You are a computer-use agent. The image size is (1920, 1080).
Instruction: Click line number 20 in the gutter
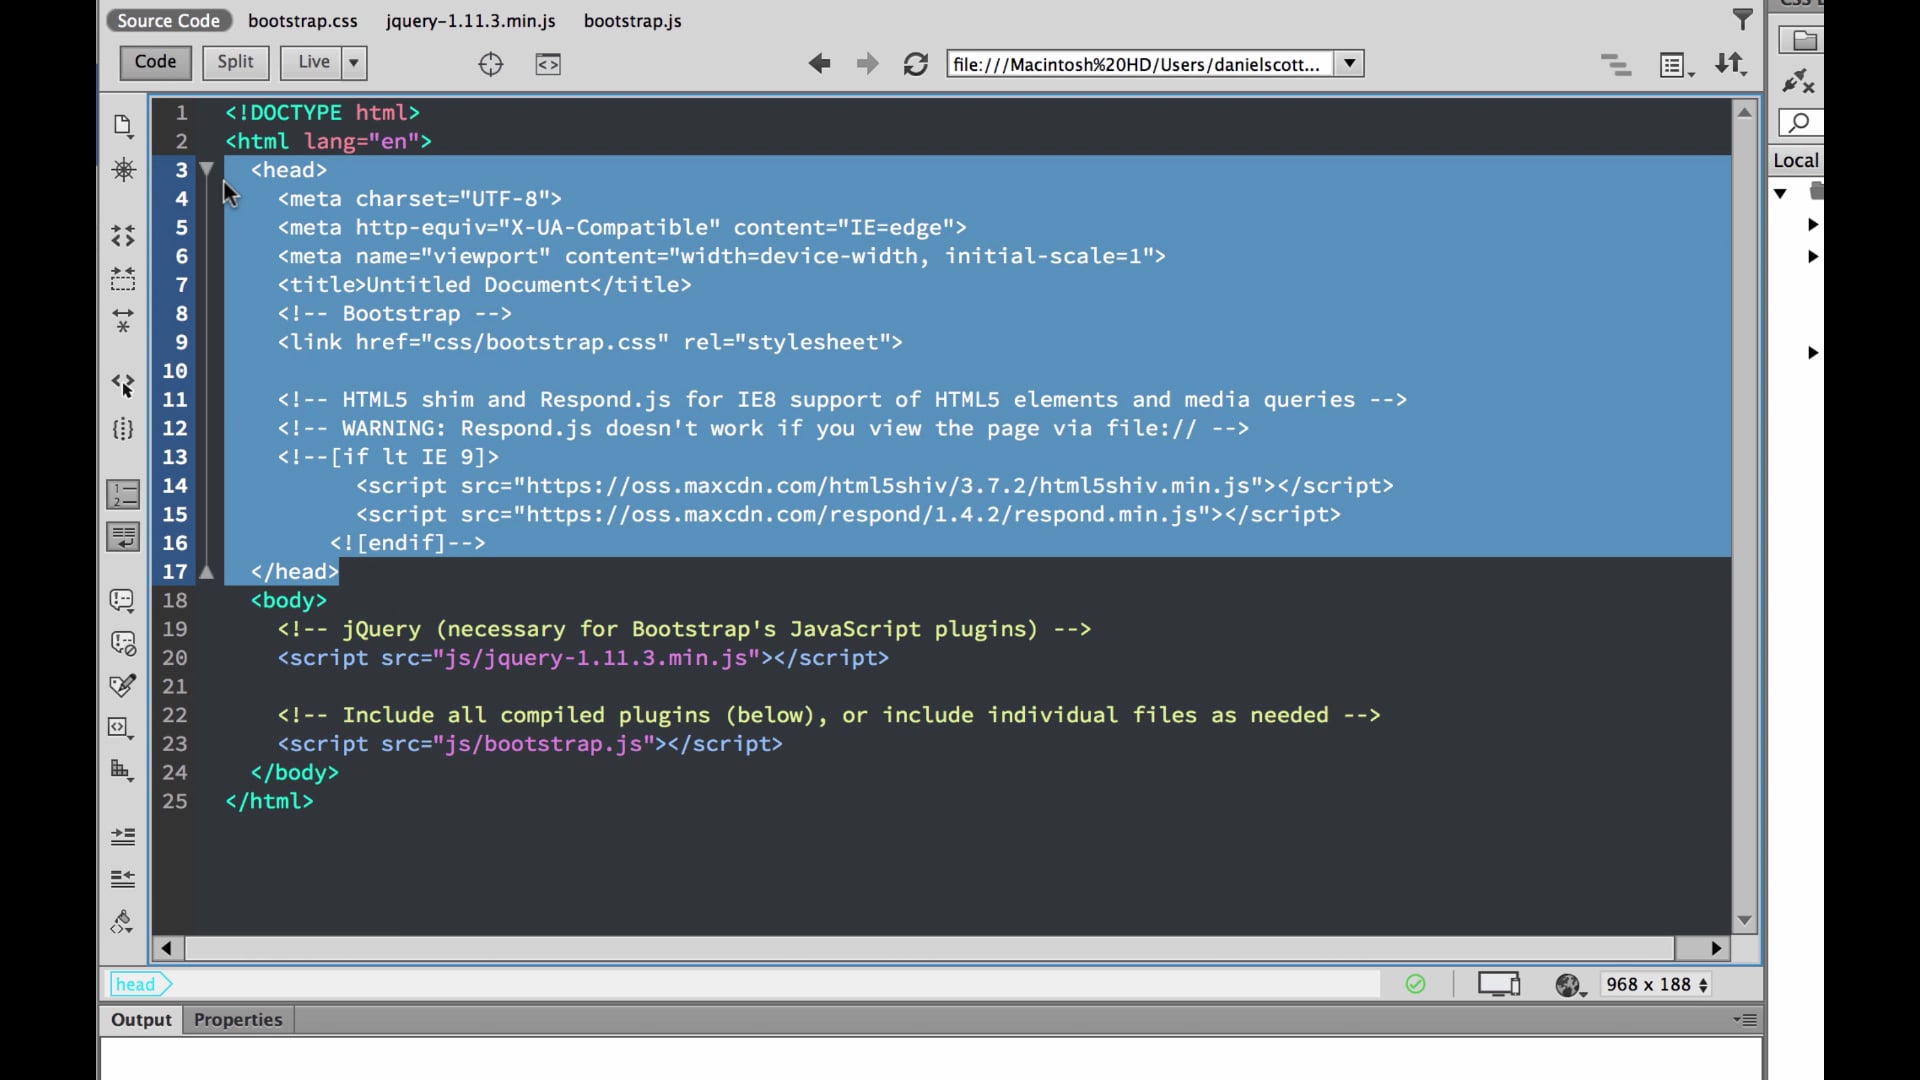click(x=175, y=658)
